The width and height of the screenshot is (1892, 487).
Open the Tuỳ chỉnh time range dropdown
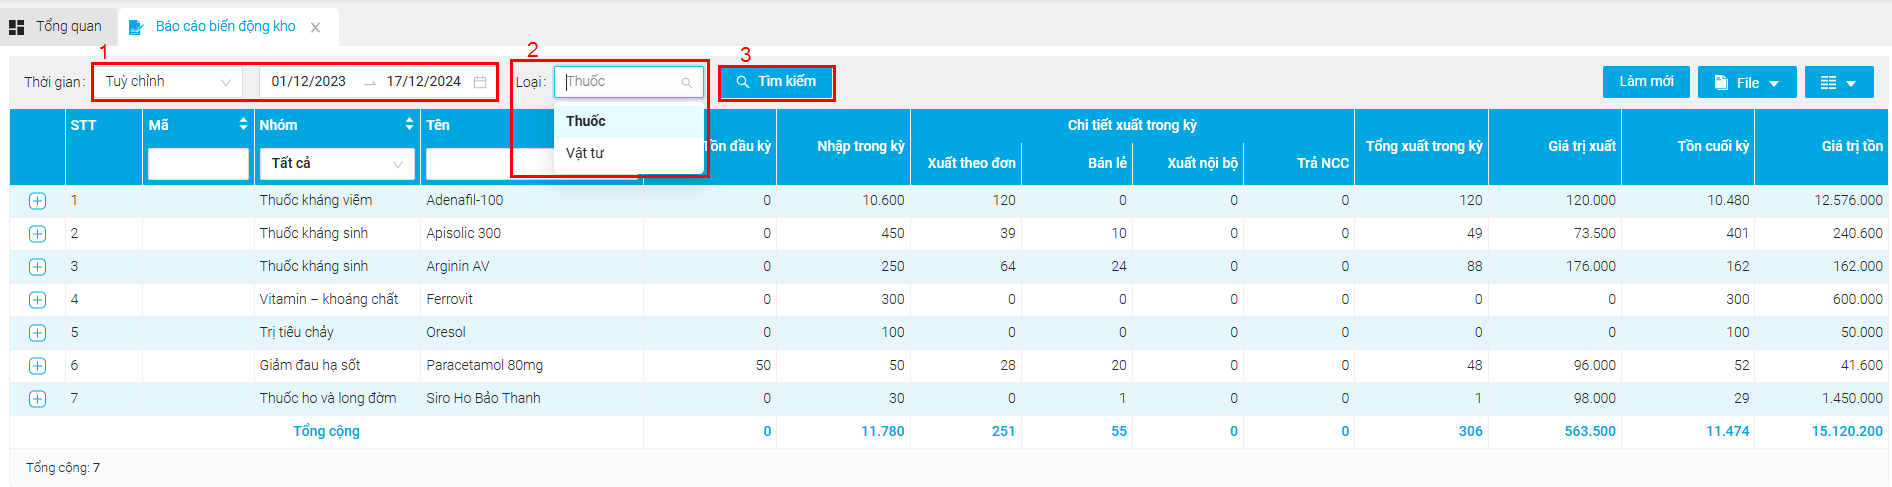168,81
